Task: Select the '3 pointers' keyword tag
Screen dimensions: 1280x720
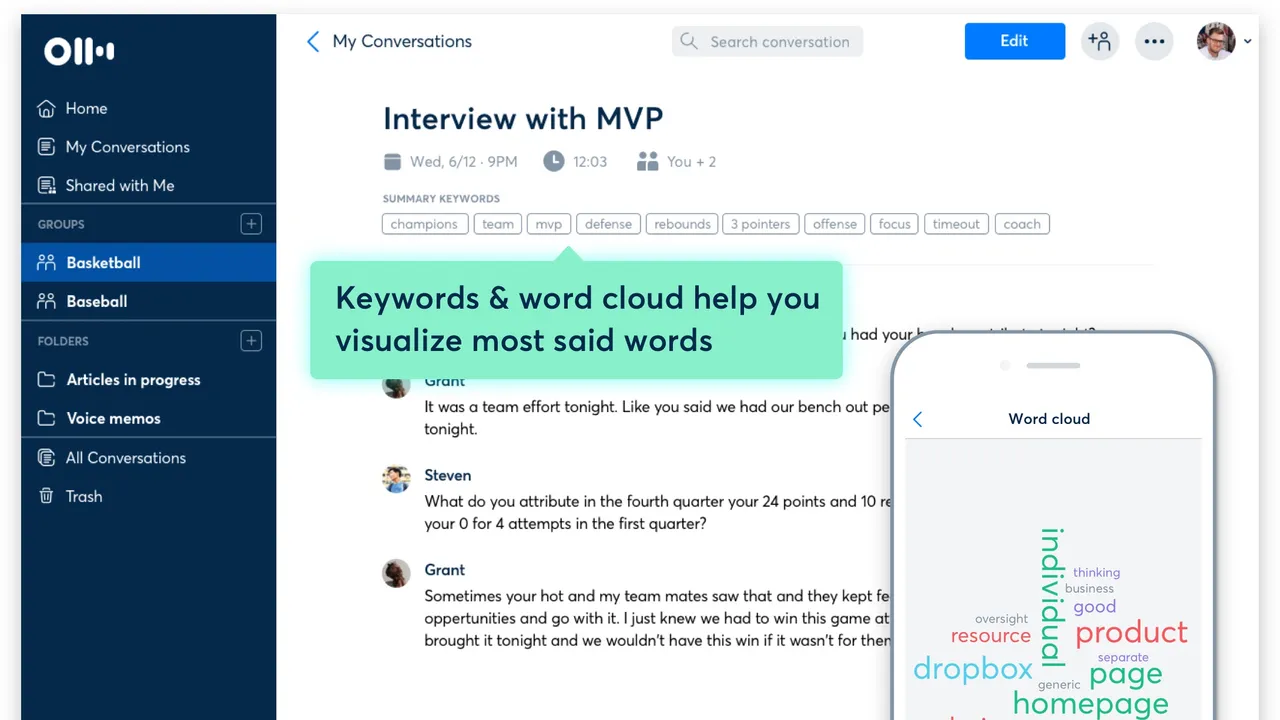Action: point(760,224)
